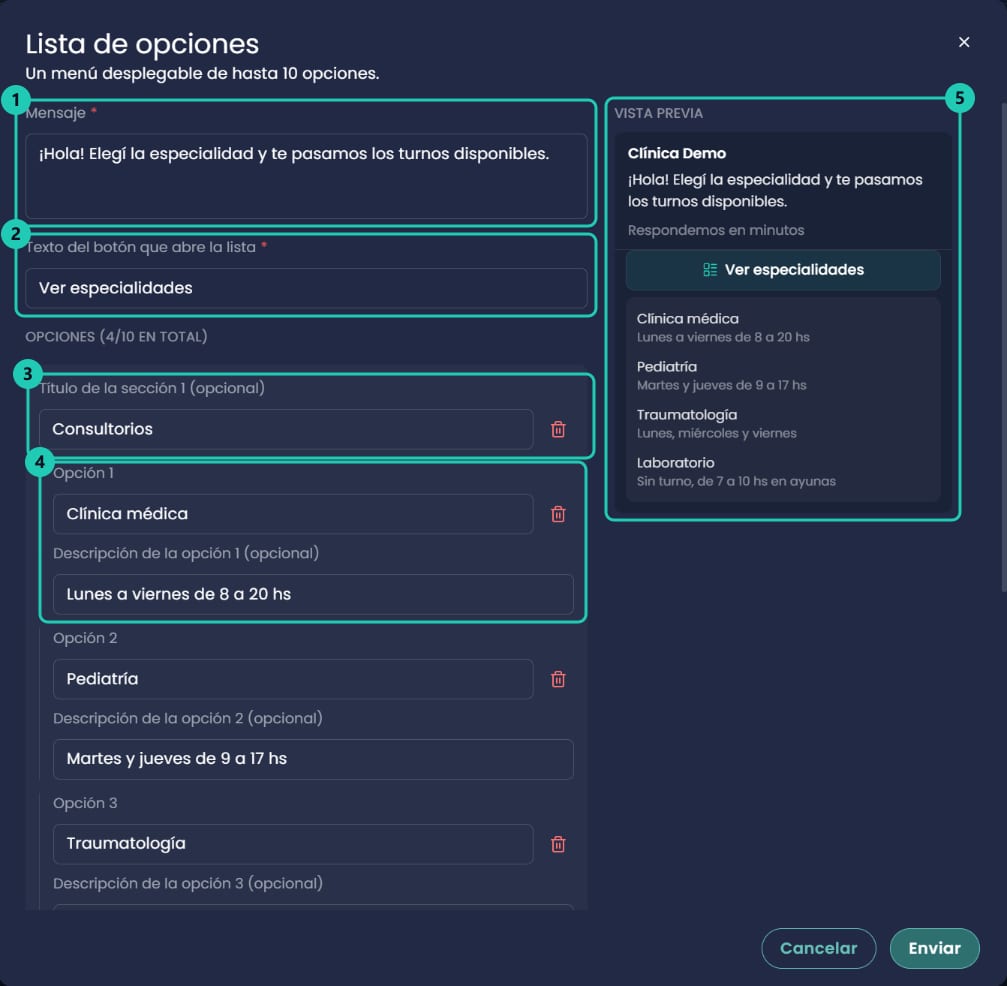Image resolution: width=1007 pixels, height=986 pixels.
Task: Select Traumatología in the preview list
Action: [783, 424]
